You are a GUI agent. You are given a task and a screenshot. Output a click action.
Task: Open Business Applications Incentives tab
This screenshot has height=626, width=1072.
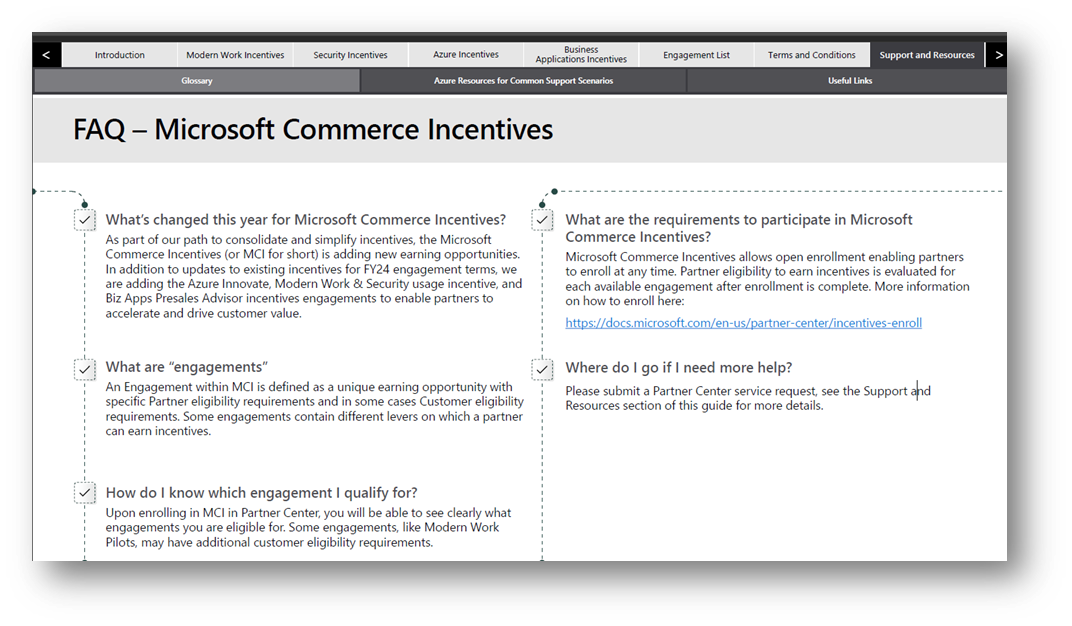click(581, 55)
